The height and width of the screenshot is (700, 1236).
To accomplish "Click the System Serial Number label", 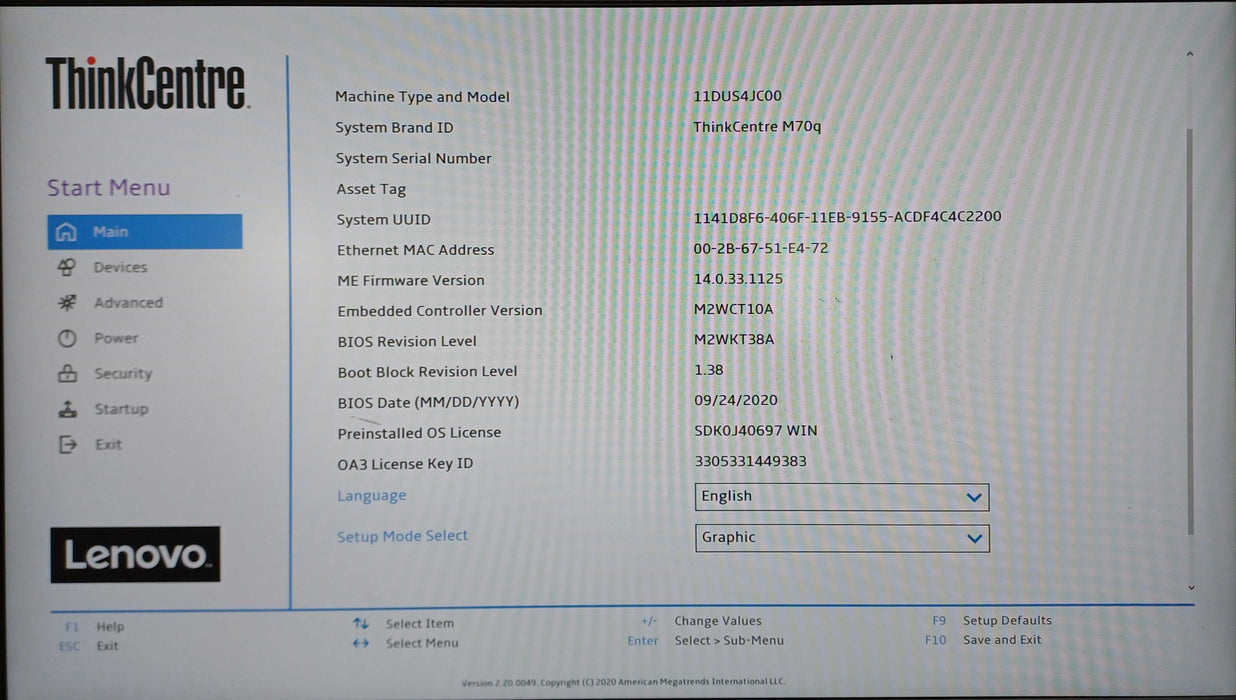I will coord(414,158).
